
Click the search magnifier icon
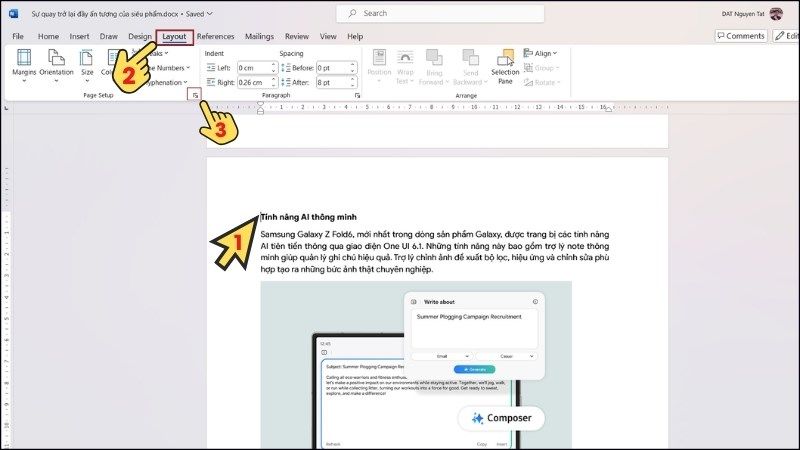[x=353, y=13]
